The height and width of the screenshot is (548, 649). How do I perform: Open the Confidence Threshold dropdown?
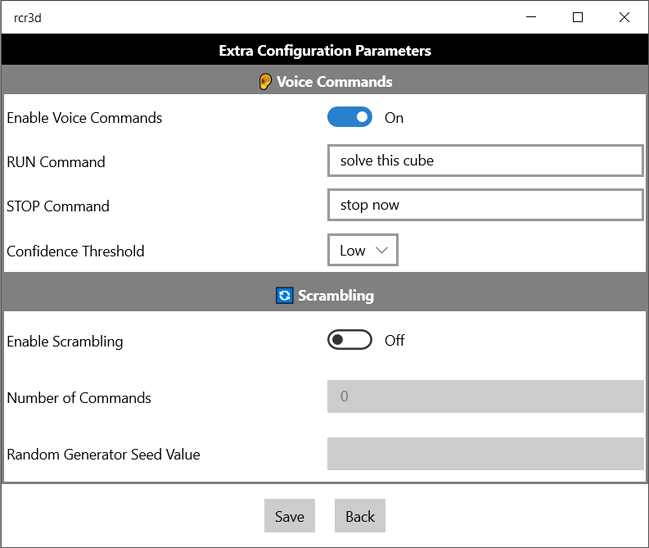[x=363, y=250]
